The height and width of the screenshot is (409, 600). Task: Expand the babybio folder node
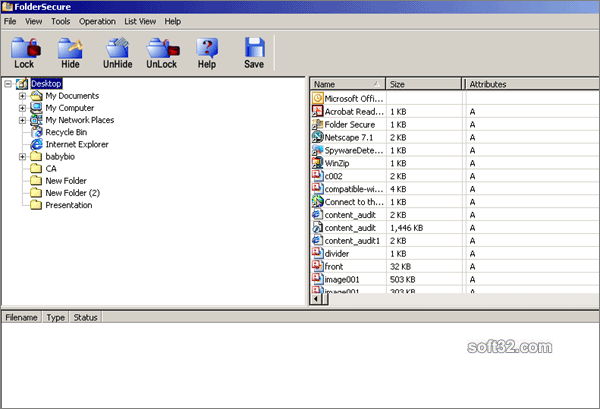(22, 156)
